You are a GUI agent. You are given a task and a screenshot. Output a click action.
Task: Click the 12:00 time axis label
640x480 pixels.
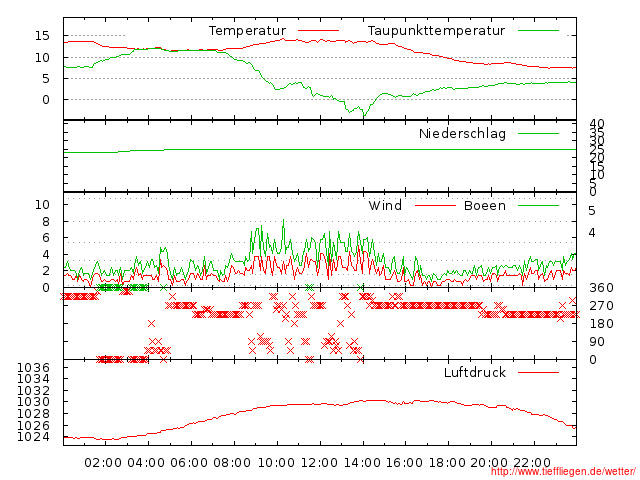(319, 463)
